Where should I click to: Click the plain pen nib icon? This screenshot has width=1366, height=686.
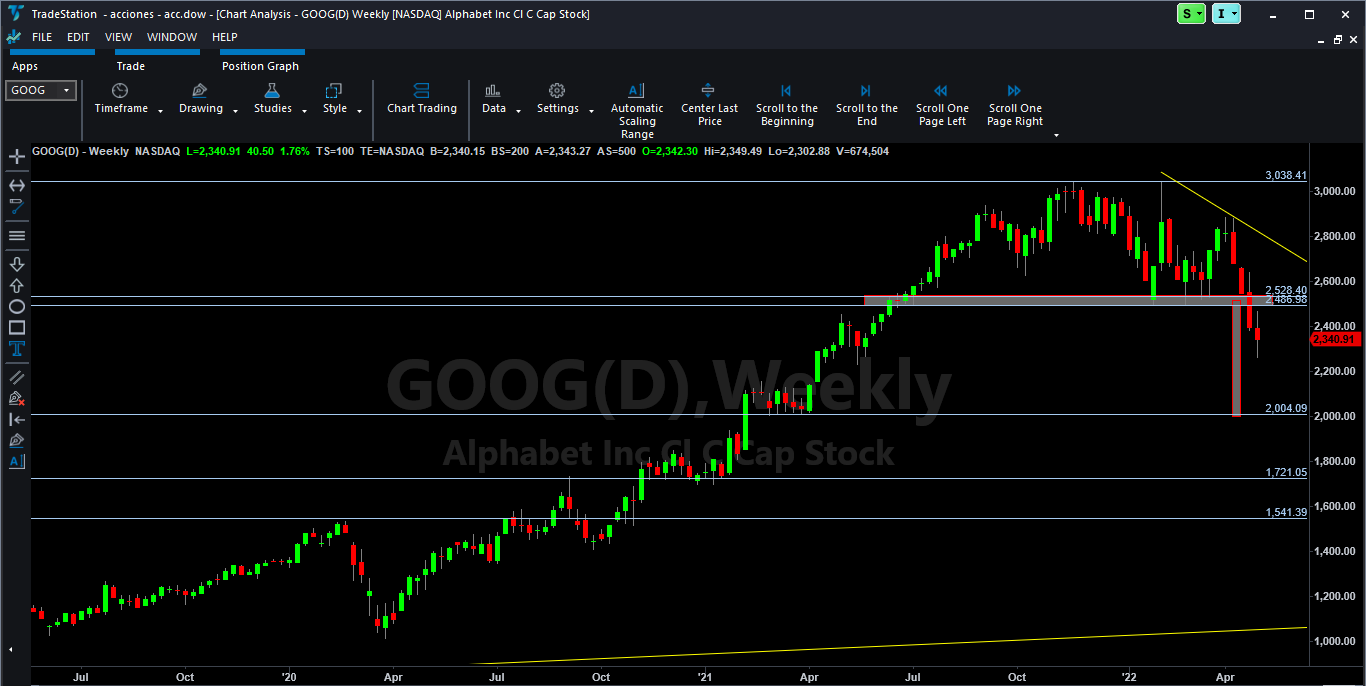[x=17, y=440]
